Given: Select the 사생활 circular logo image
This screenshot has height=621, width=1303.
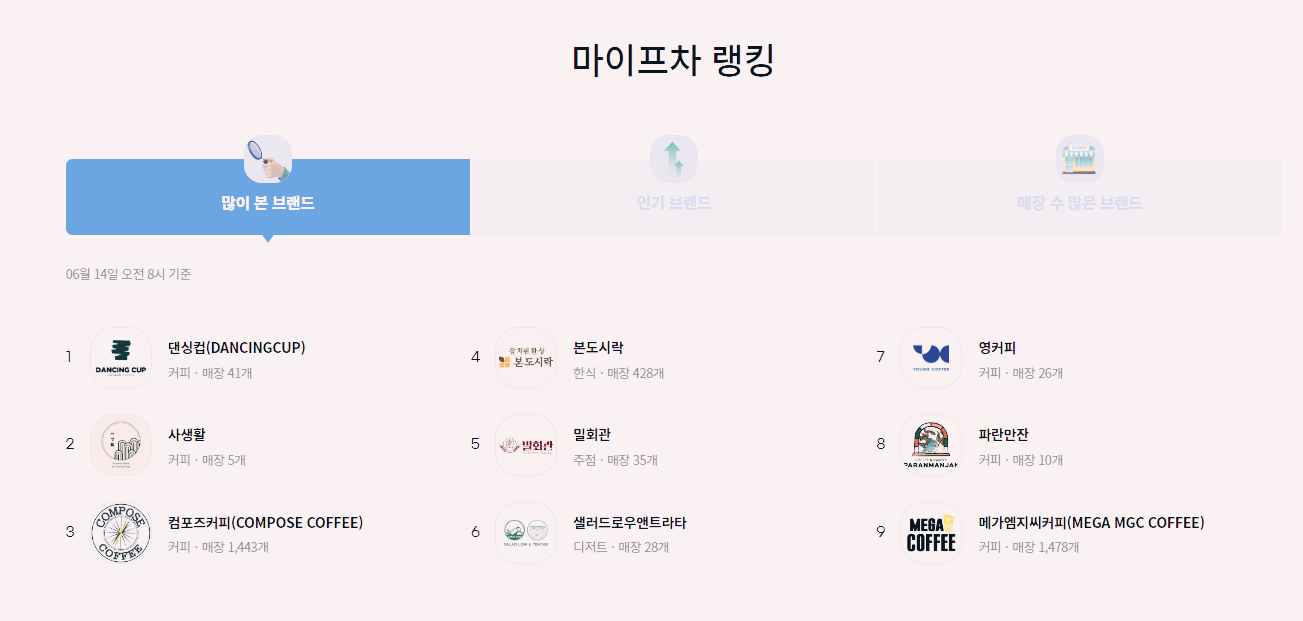Looking at the screenshot, I should tap(120, 444).
